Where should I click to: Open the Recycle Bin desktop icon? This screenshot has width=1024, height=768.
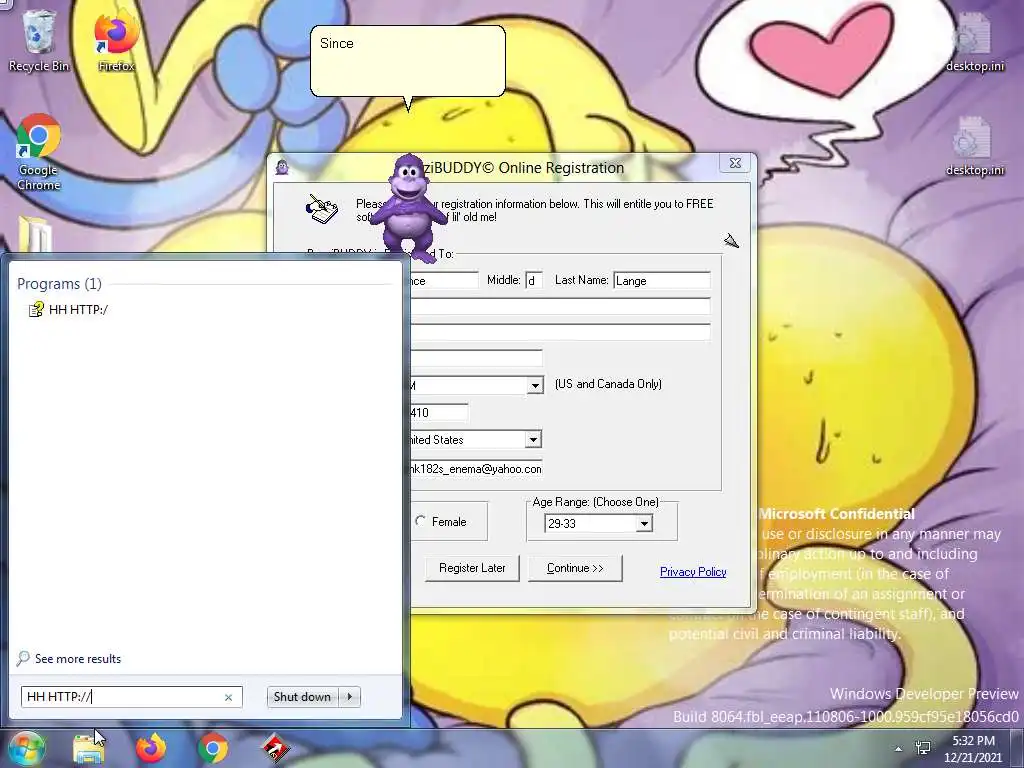[x=38, y=40]
